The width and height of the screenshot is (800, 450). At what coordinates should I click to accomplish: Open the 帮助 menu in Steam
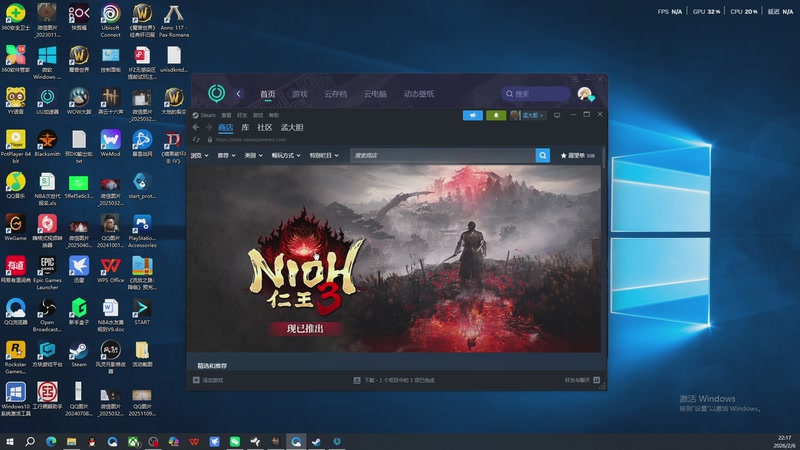click(x=274, y=115)
